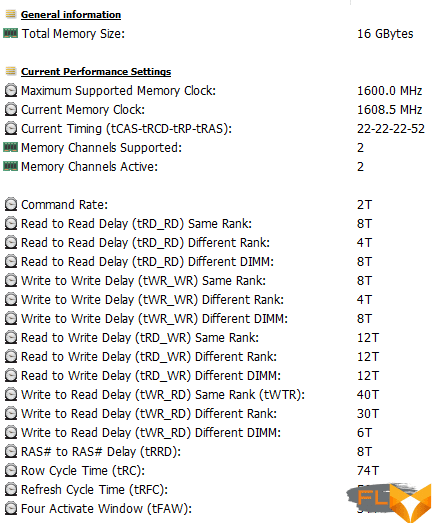Open the Current Performance Settings heading

click(96, 72)
